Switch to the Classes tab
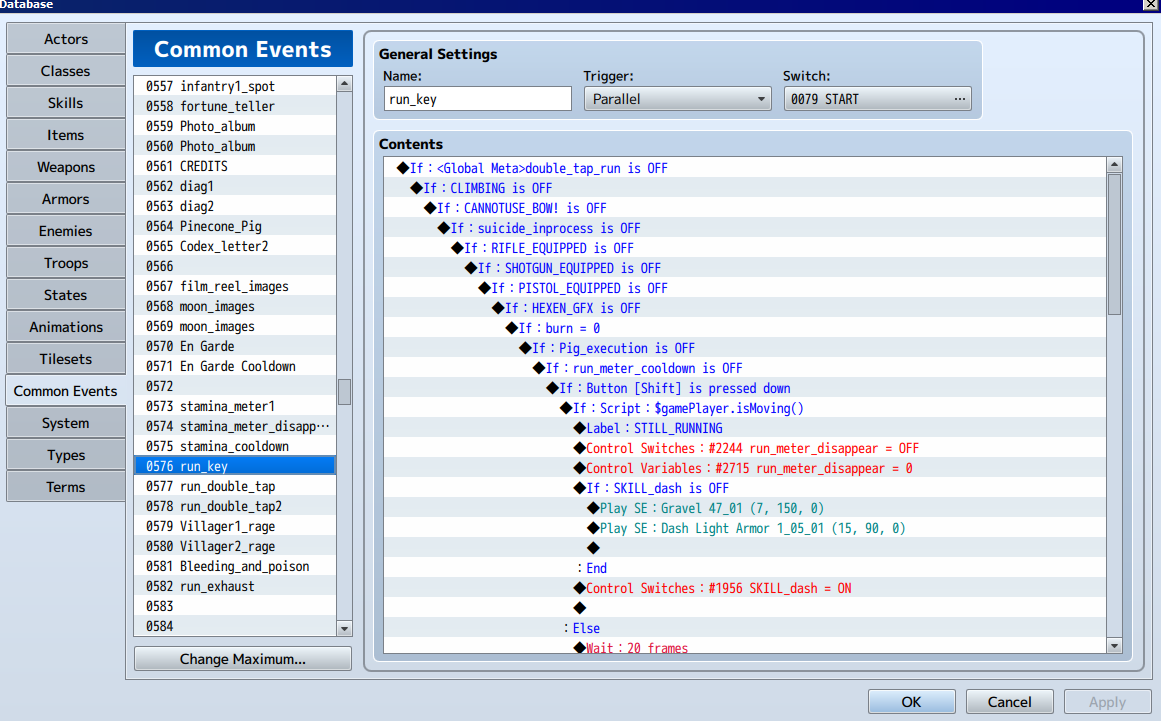 (x=66, y=71)
